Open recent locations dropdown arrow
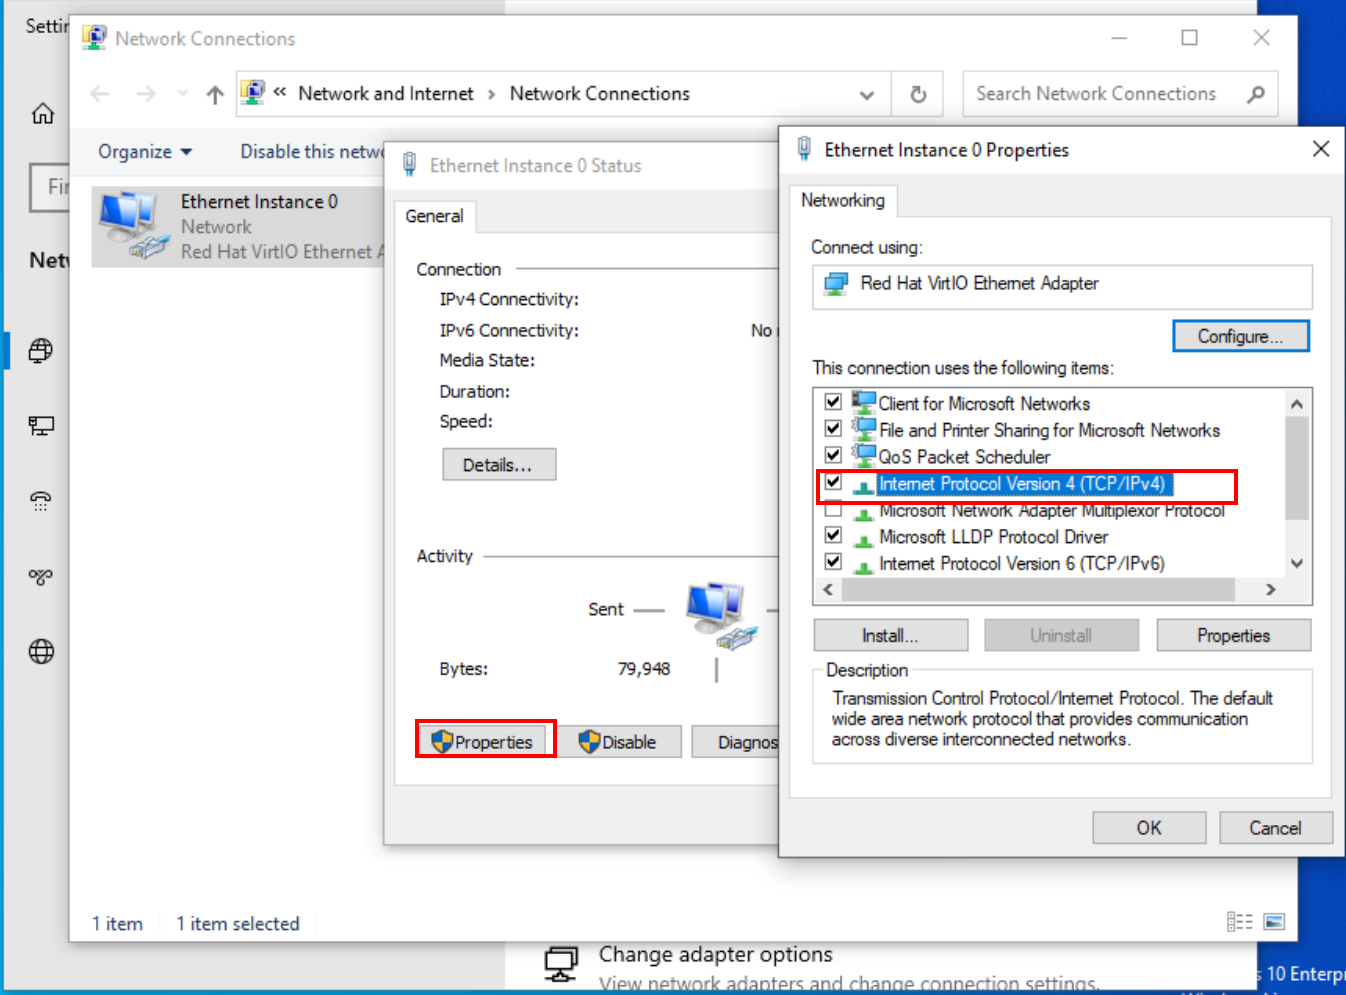 click(x=182, y=94)
